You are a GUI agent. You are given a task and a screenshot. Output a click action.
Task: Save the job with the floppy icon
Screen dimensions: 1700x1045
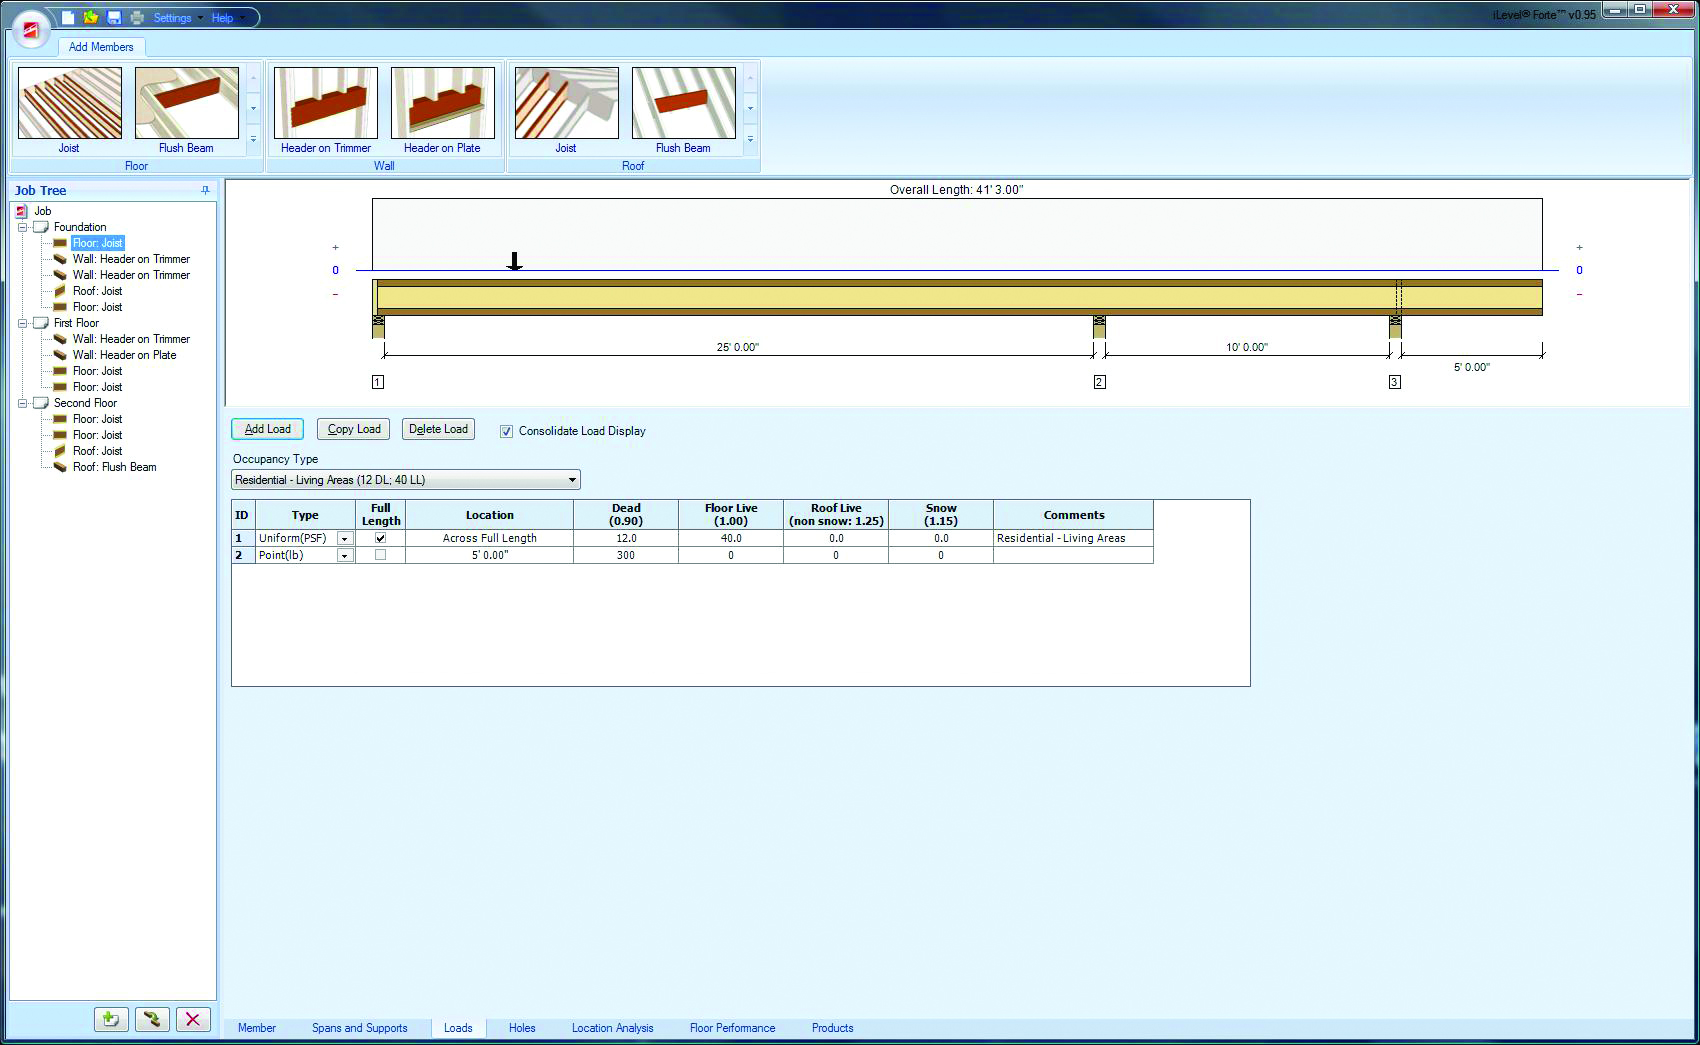[114, 18]
